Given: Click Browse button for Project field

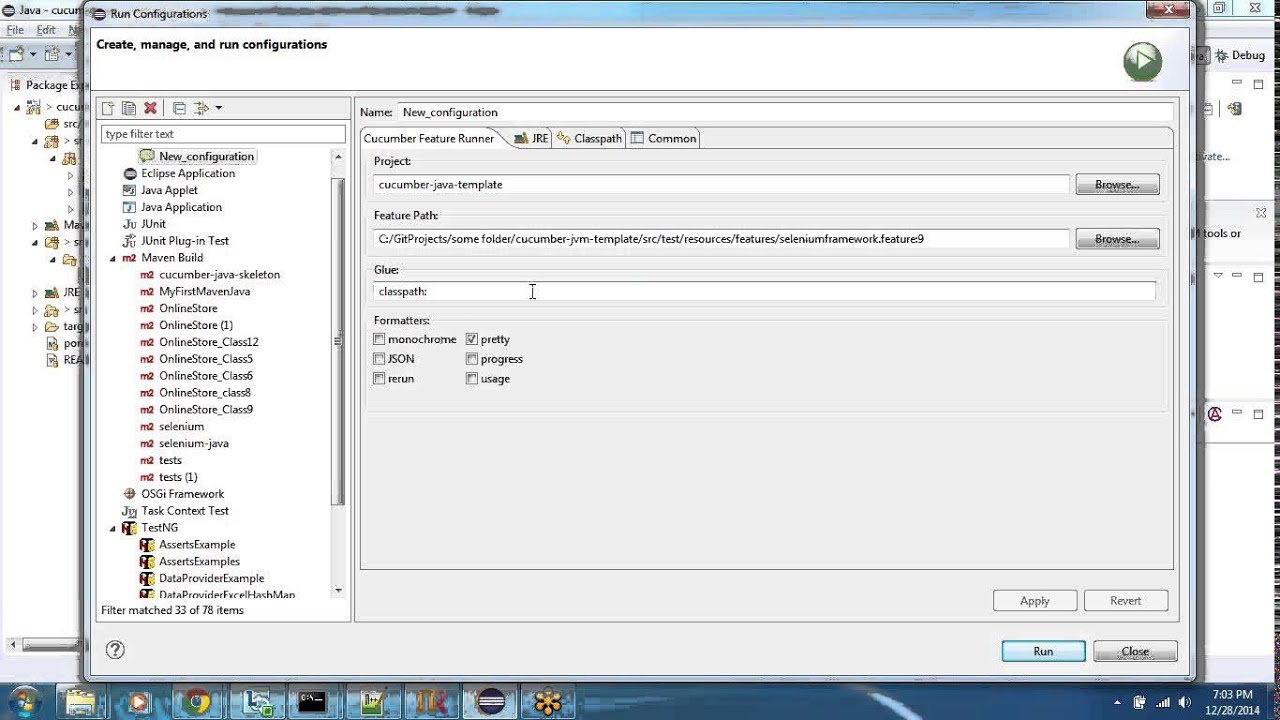Looking at the screenshot, I should coord(1117,185).
